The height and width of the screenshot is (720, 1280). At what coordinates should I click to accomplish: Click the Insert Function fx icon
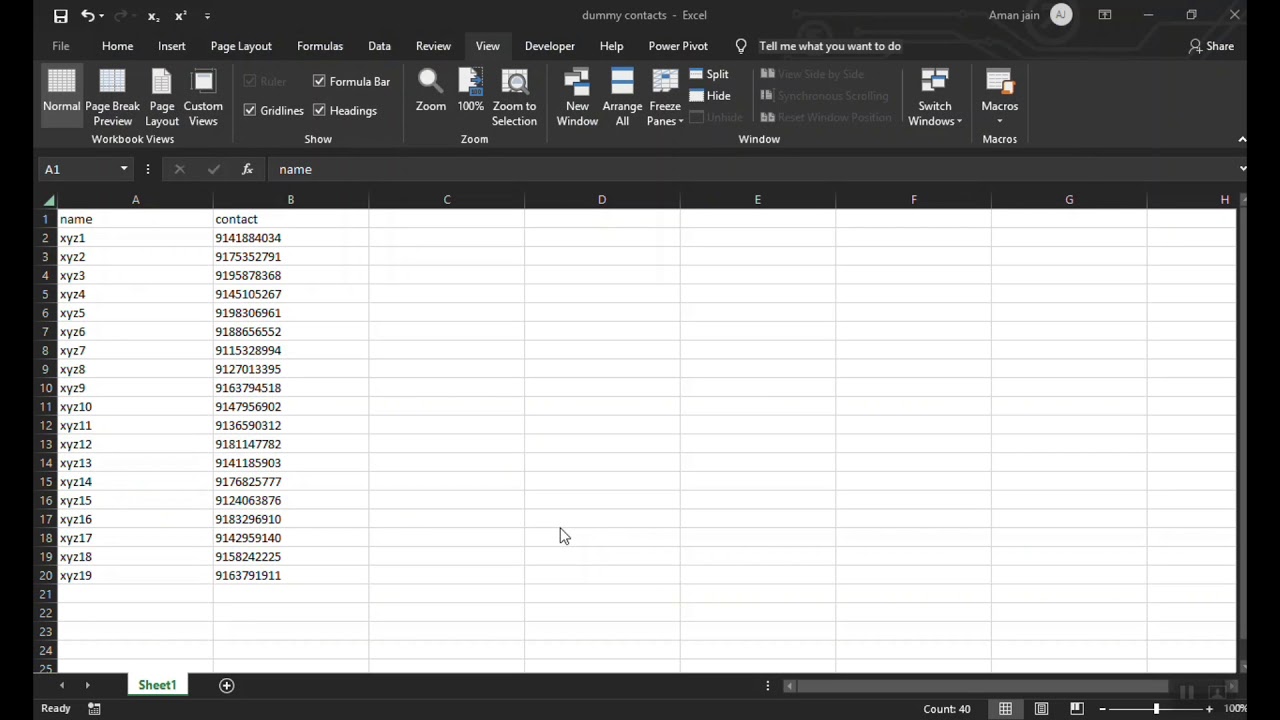point(247,169)
